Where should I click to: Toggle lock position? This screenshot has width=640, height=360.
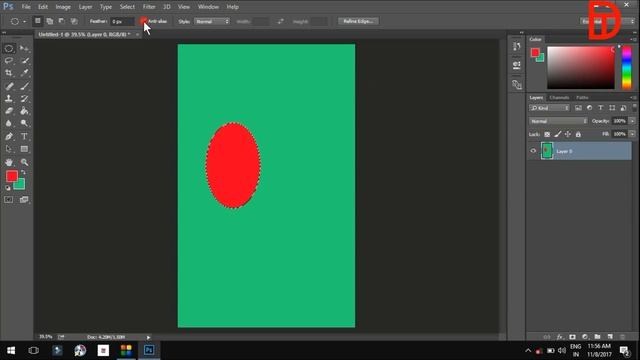pyautogui.click(x=568, y=134)
